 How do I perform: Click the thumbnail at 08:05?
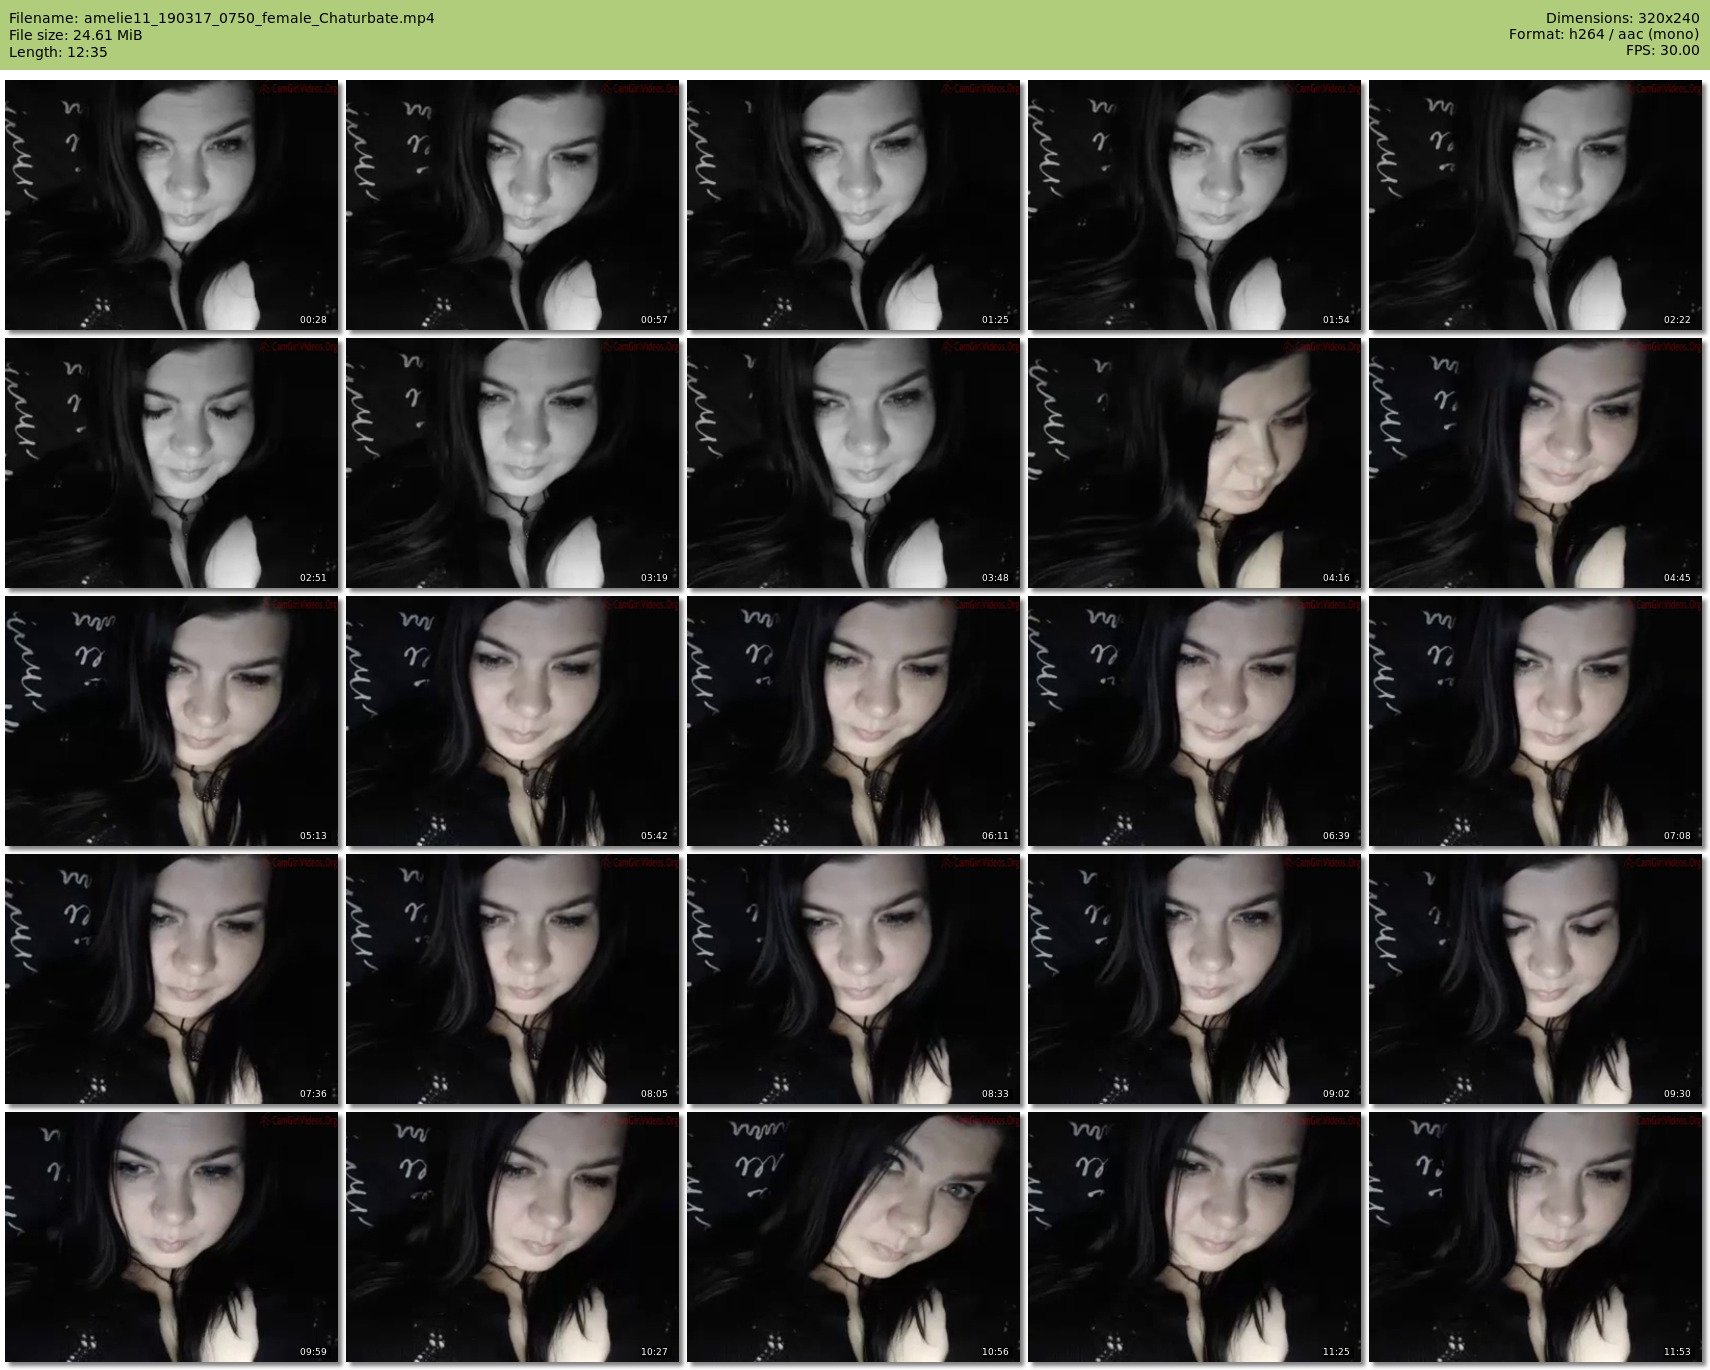coord(513,979)
